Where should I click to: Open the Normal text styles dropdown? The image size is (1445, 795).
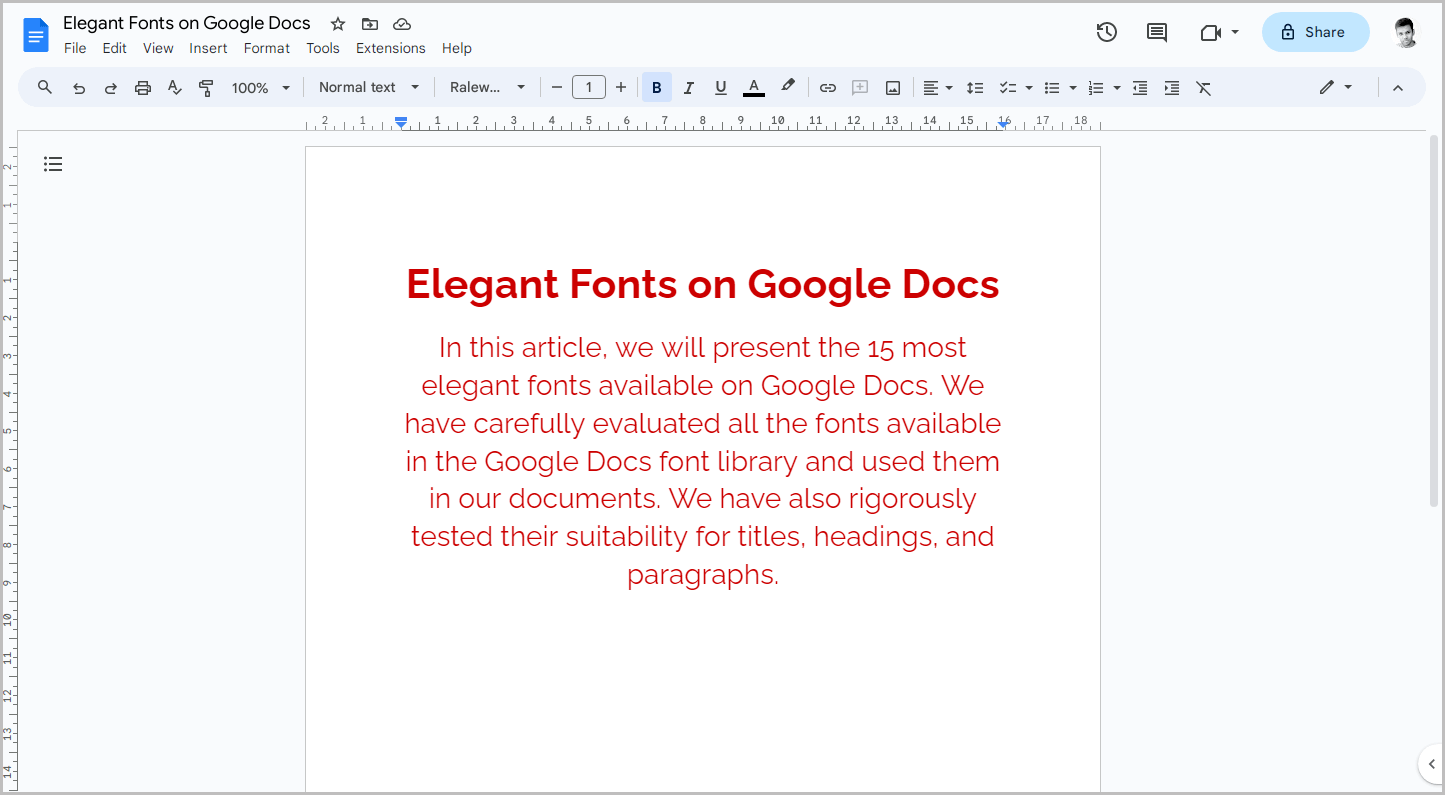tap(367, 87)
